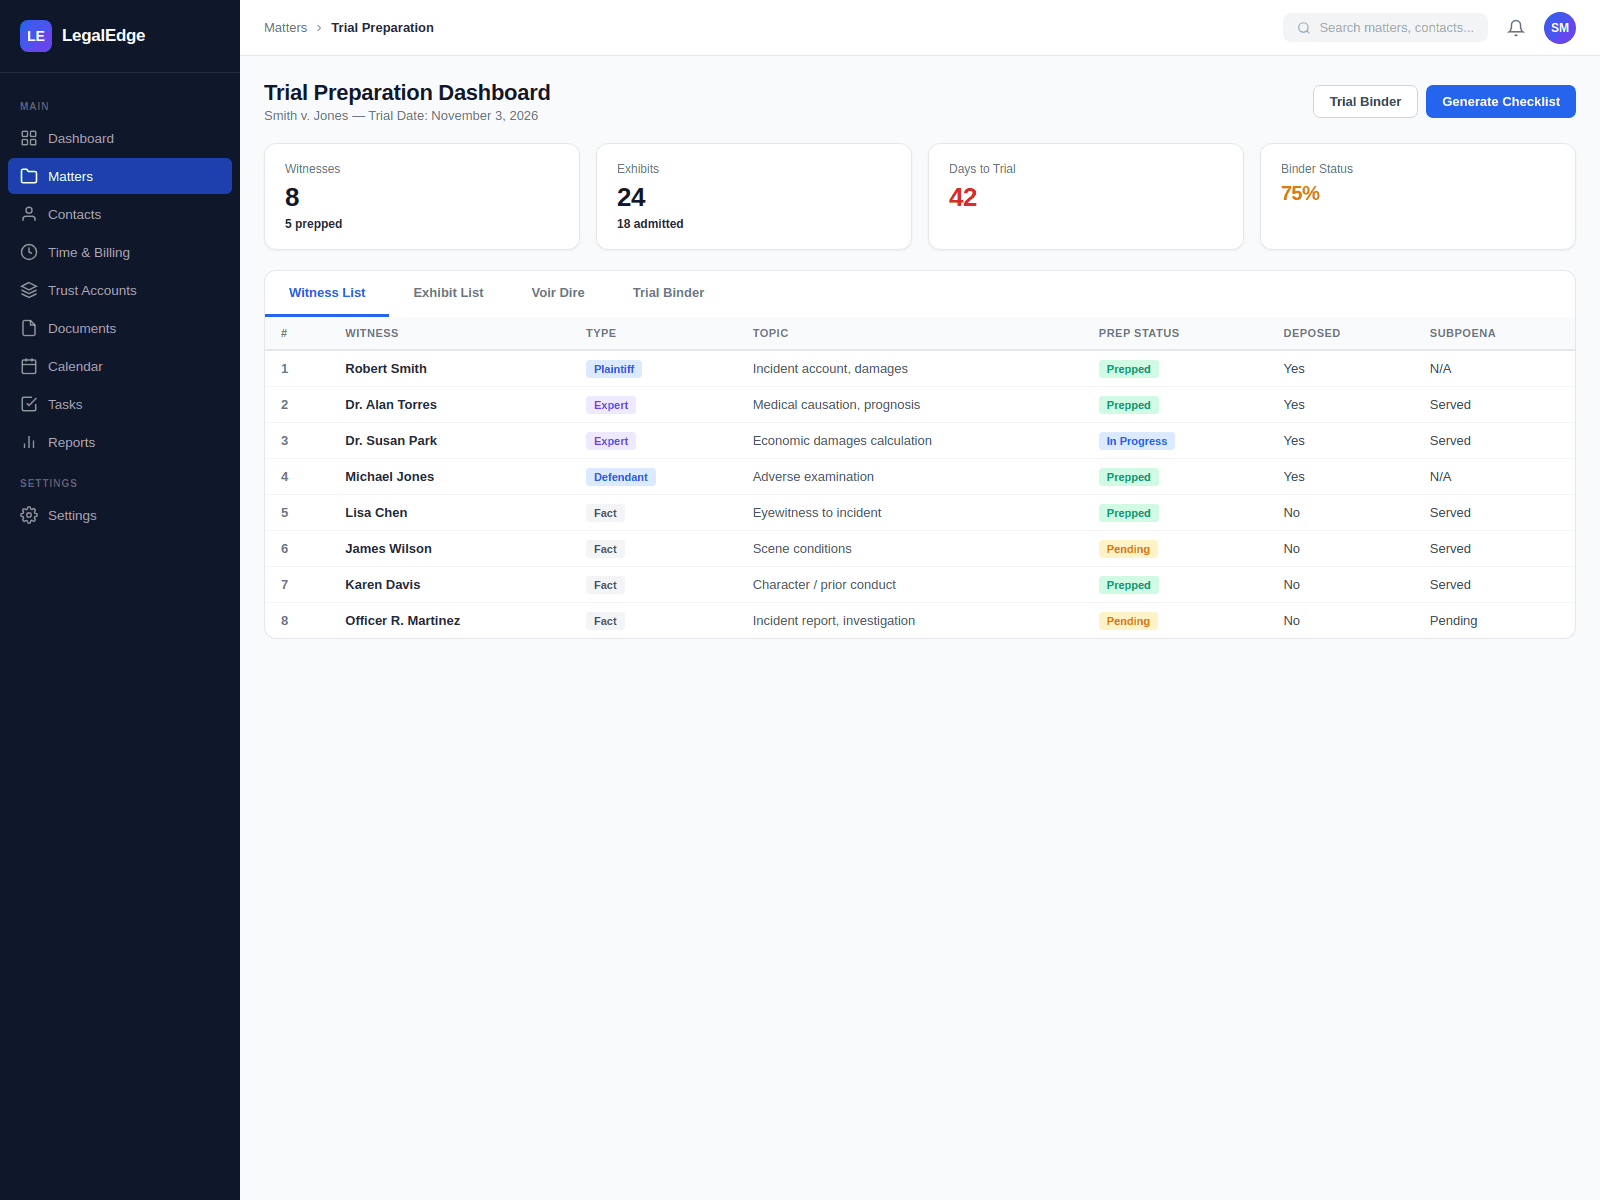
Task: Click Pending subpoena for Officer R. Martinez
Action: coord(1453,621)
